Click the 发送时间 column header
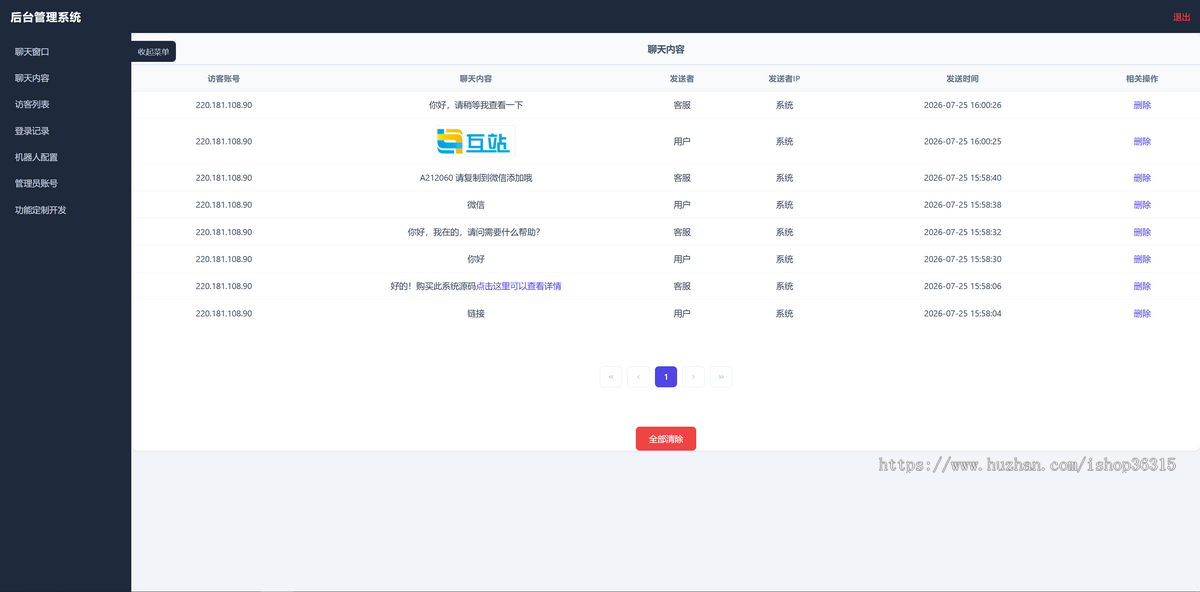1200x592 pixels. pyautogui.click(x=962, y=78)
